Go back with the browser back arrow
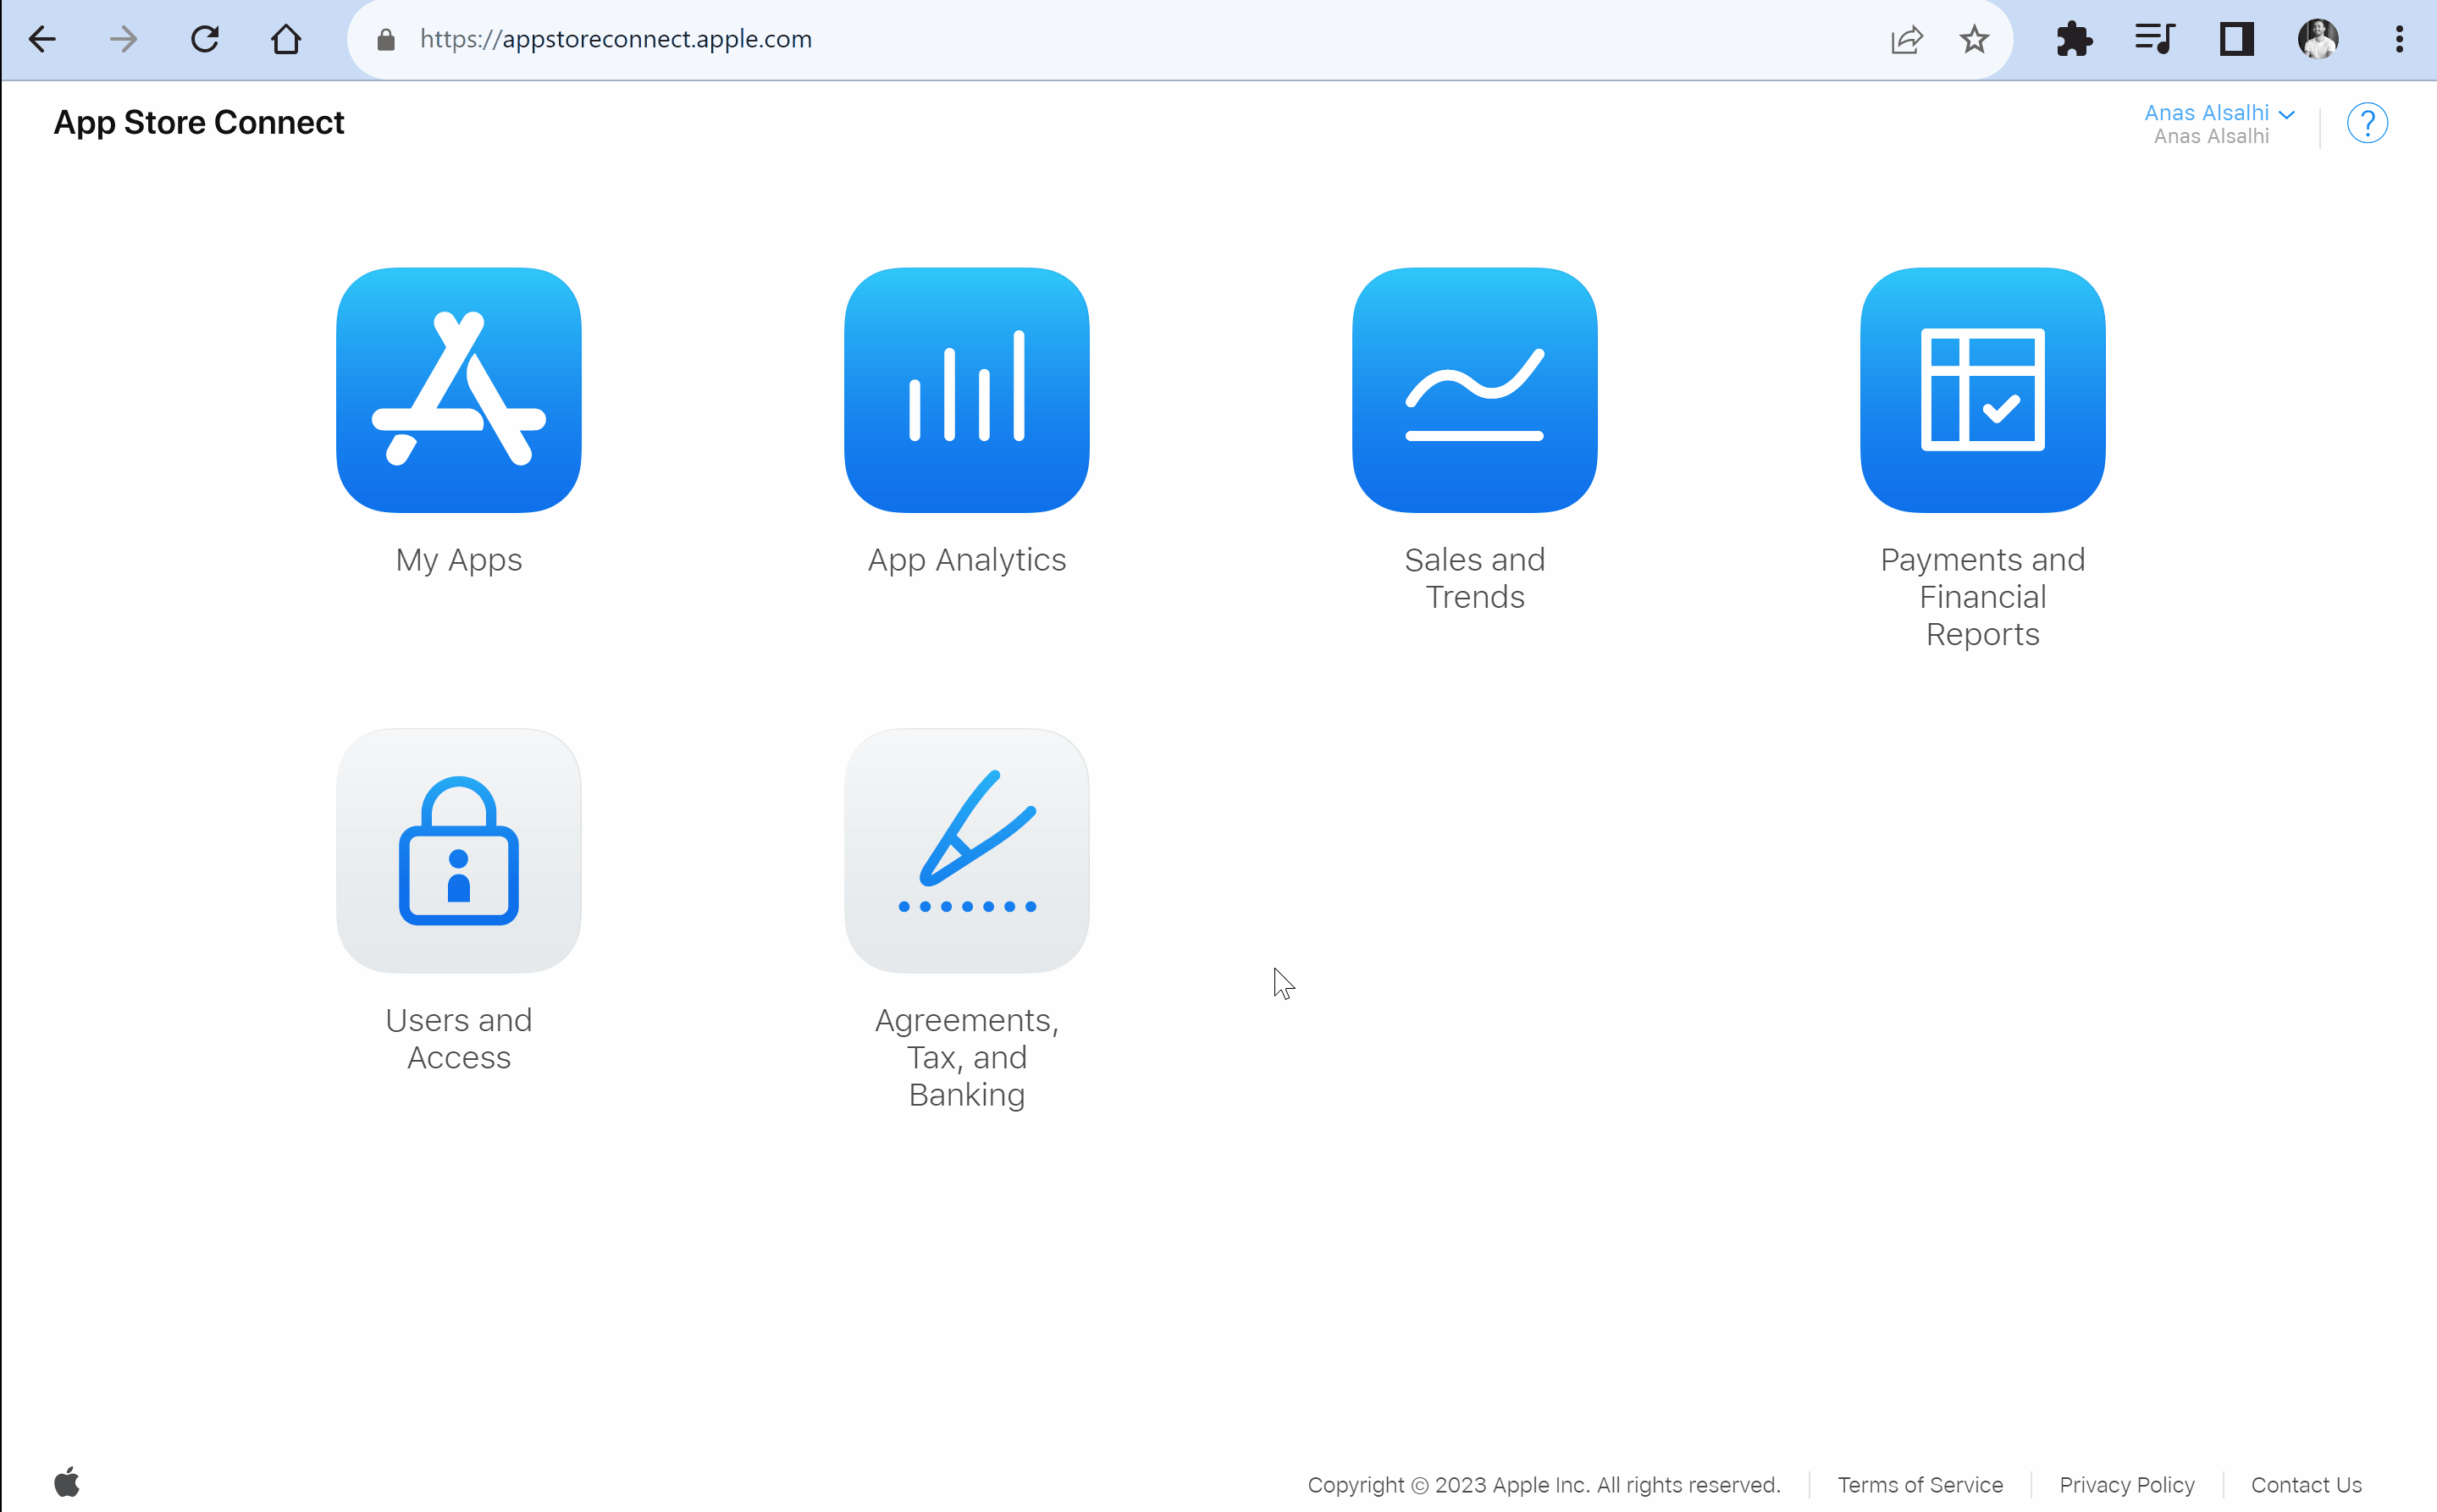The width and height of the screenshot is (2437, 1512). pyautogui.click(x=42, y=39)
